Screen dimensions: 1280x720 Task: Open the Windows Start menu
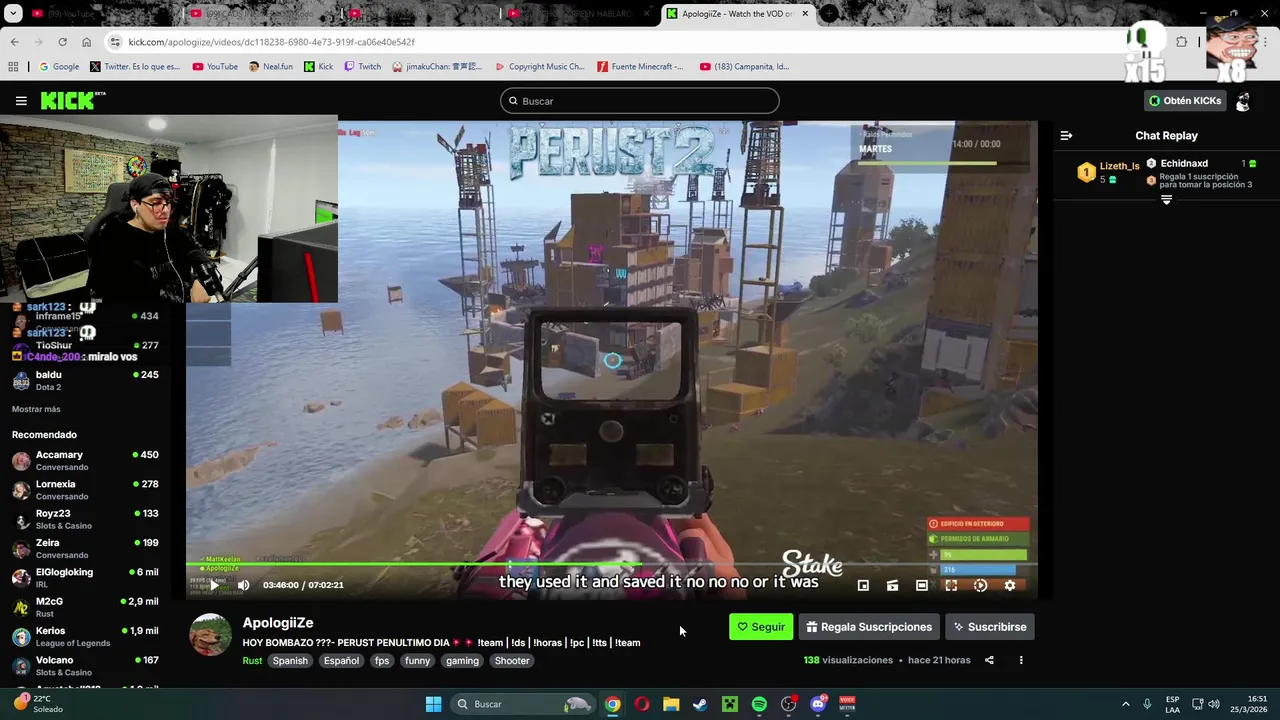433,704
